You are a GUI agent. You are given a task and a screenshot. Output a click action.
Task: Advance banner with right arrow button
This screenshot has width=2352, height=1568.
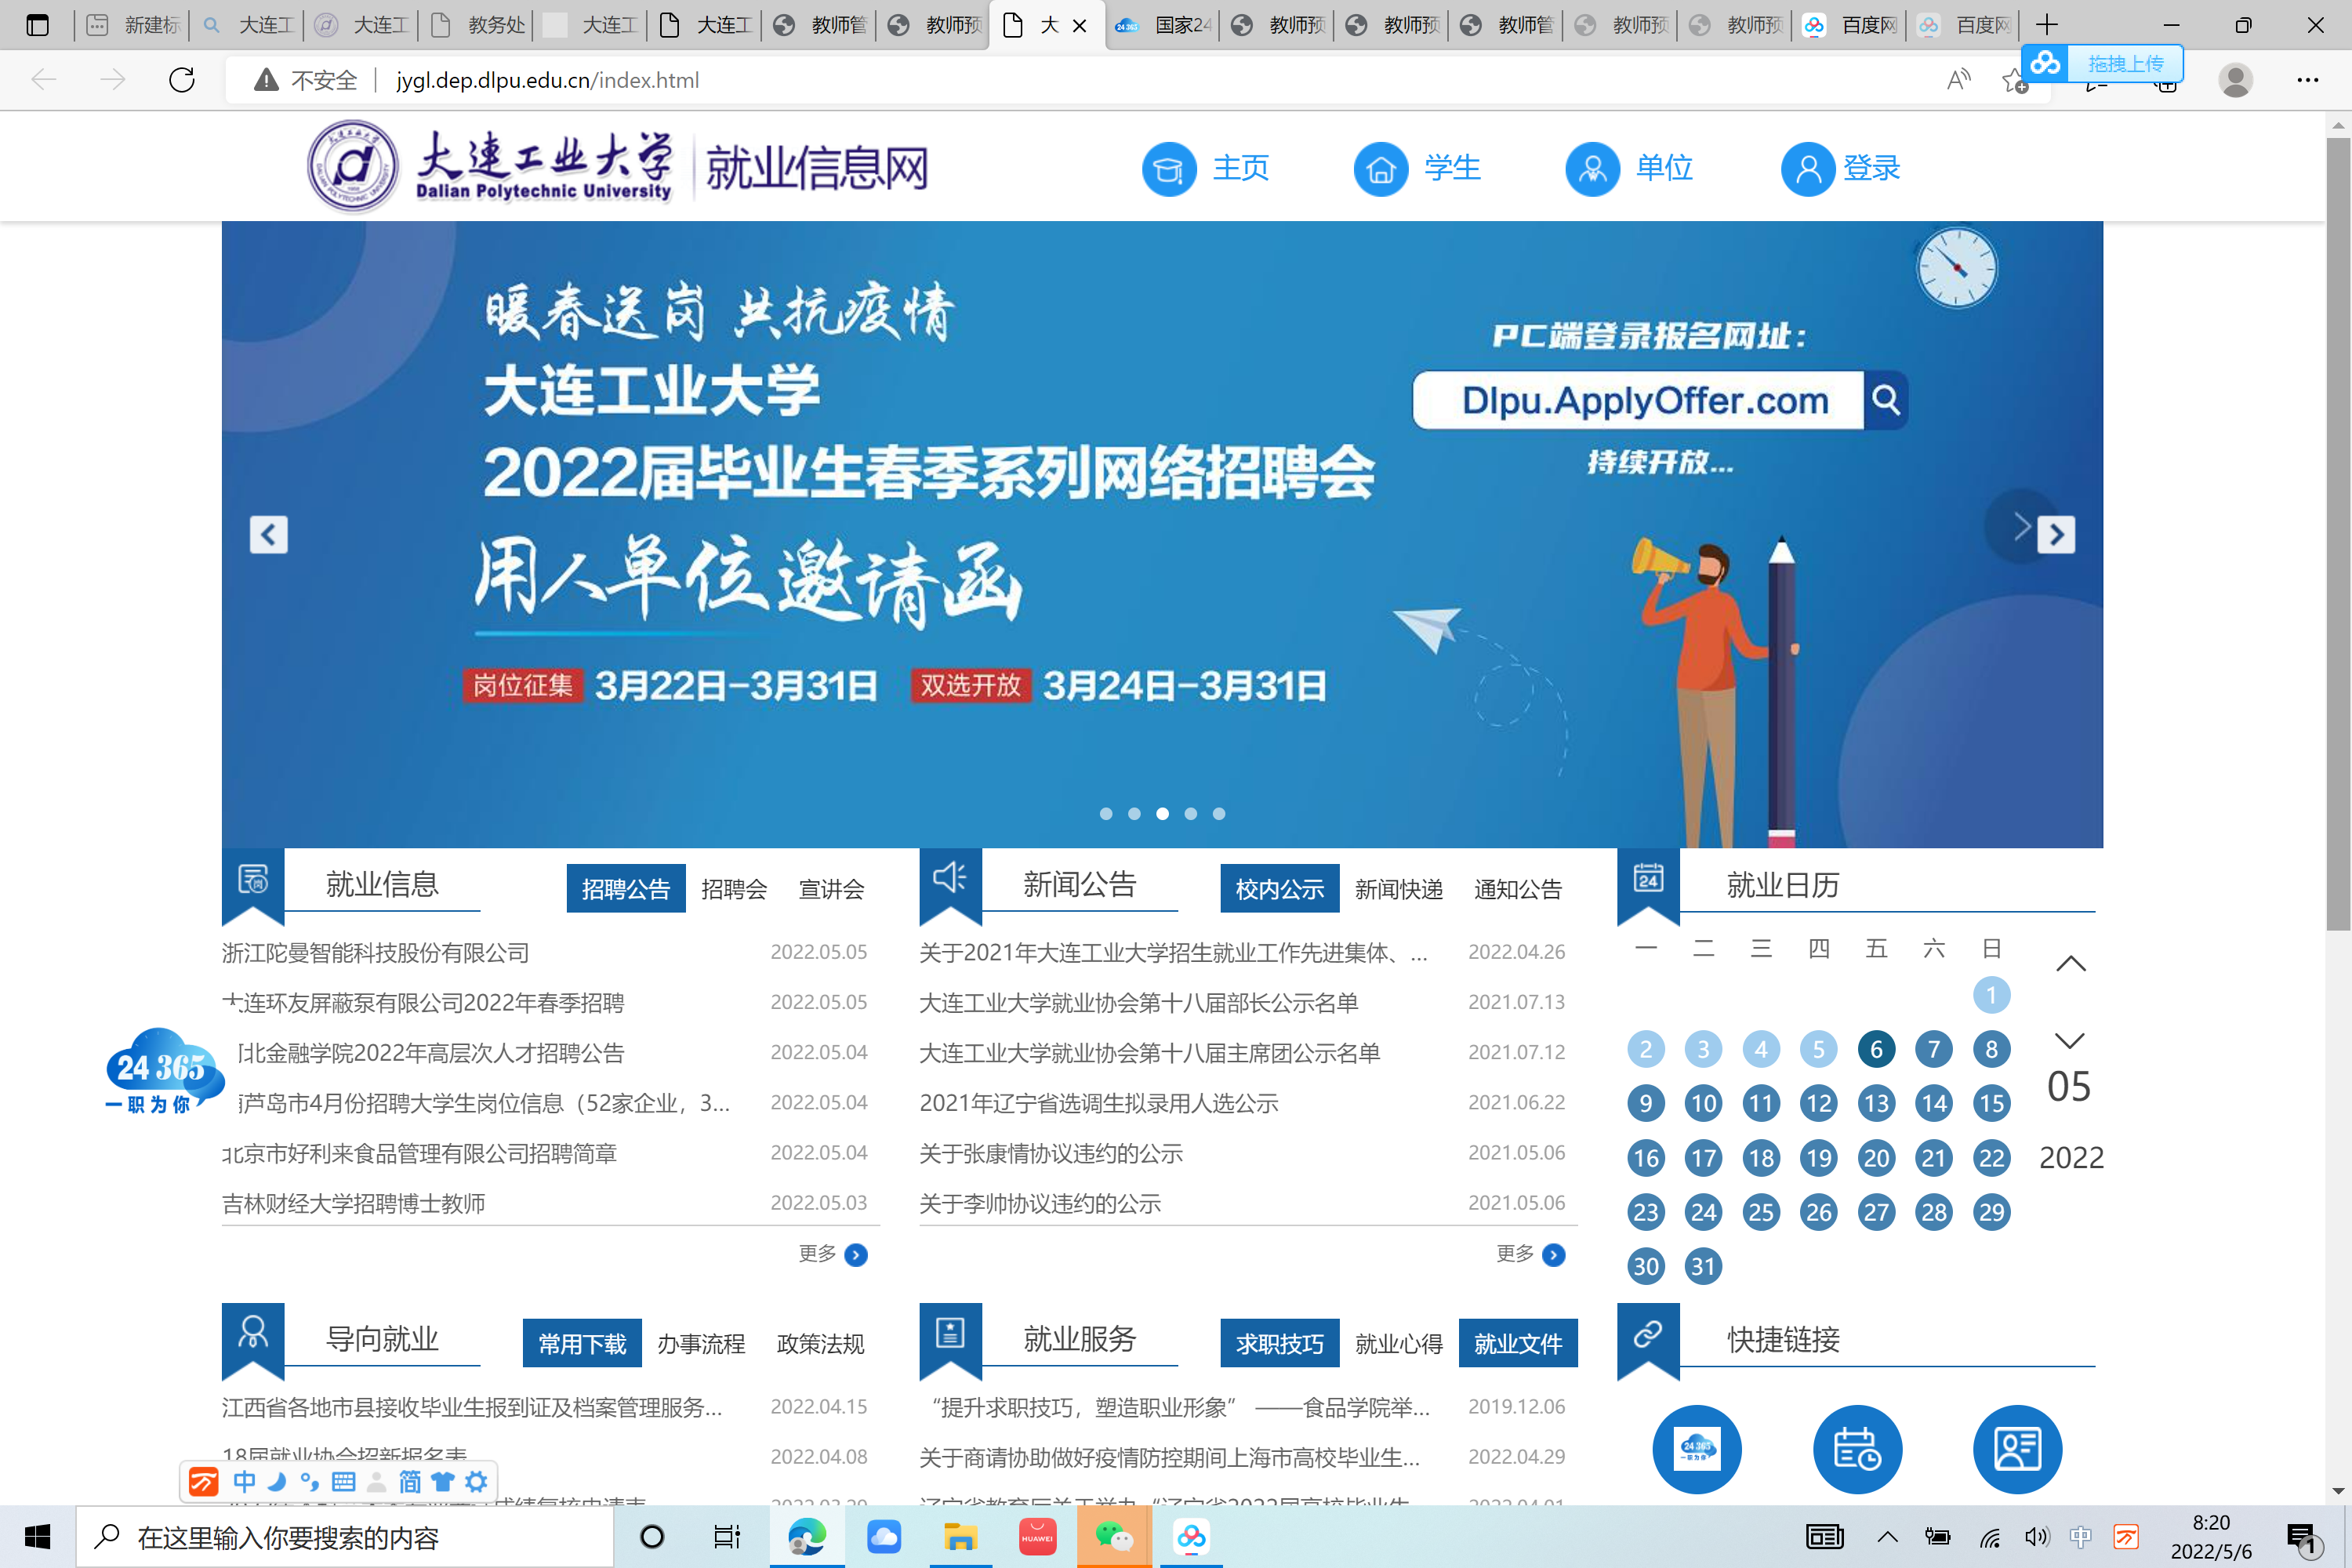2056,535
